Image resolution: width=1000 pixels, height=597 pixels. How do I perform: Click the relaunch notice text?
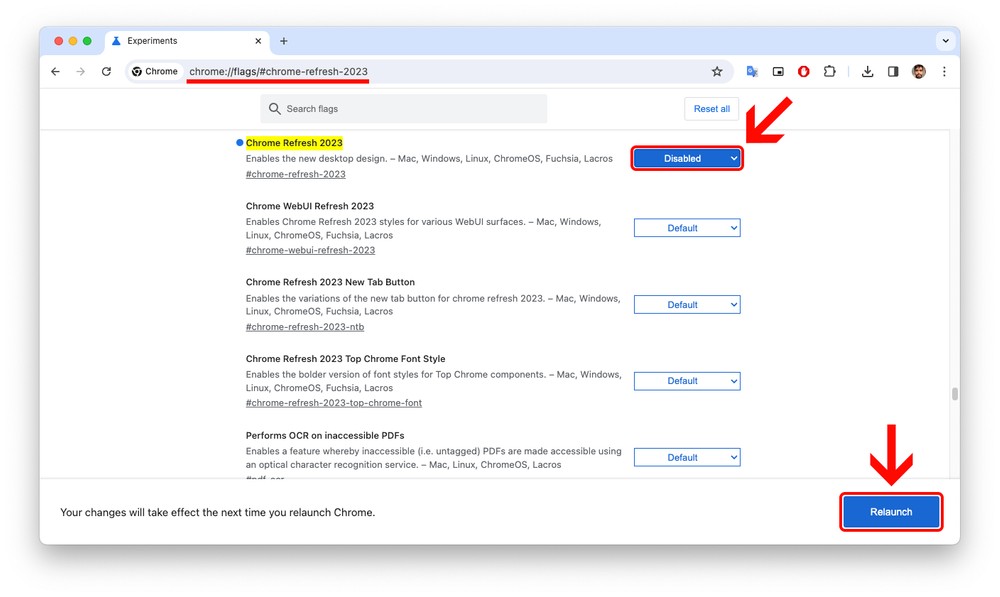[217, 512]
